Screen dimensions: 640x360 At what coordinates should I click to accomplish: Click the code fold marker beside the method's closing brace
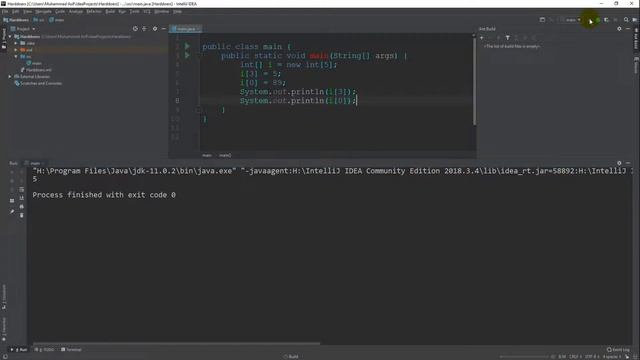click(x=198, y=110)
